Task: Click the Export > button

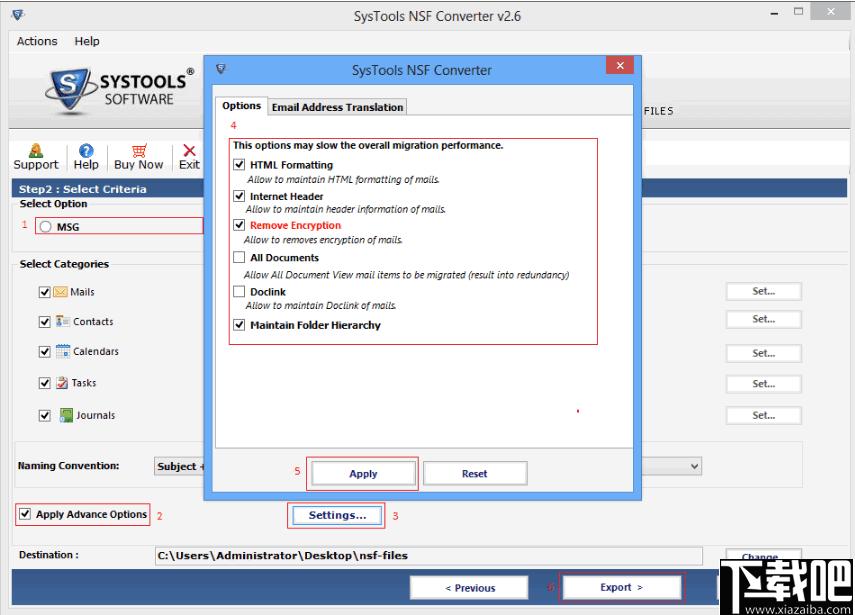Action: [x=622, y=587]
